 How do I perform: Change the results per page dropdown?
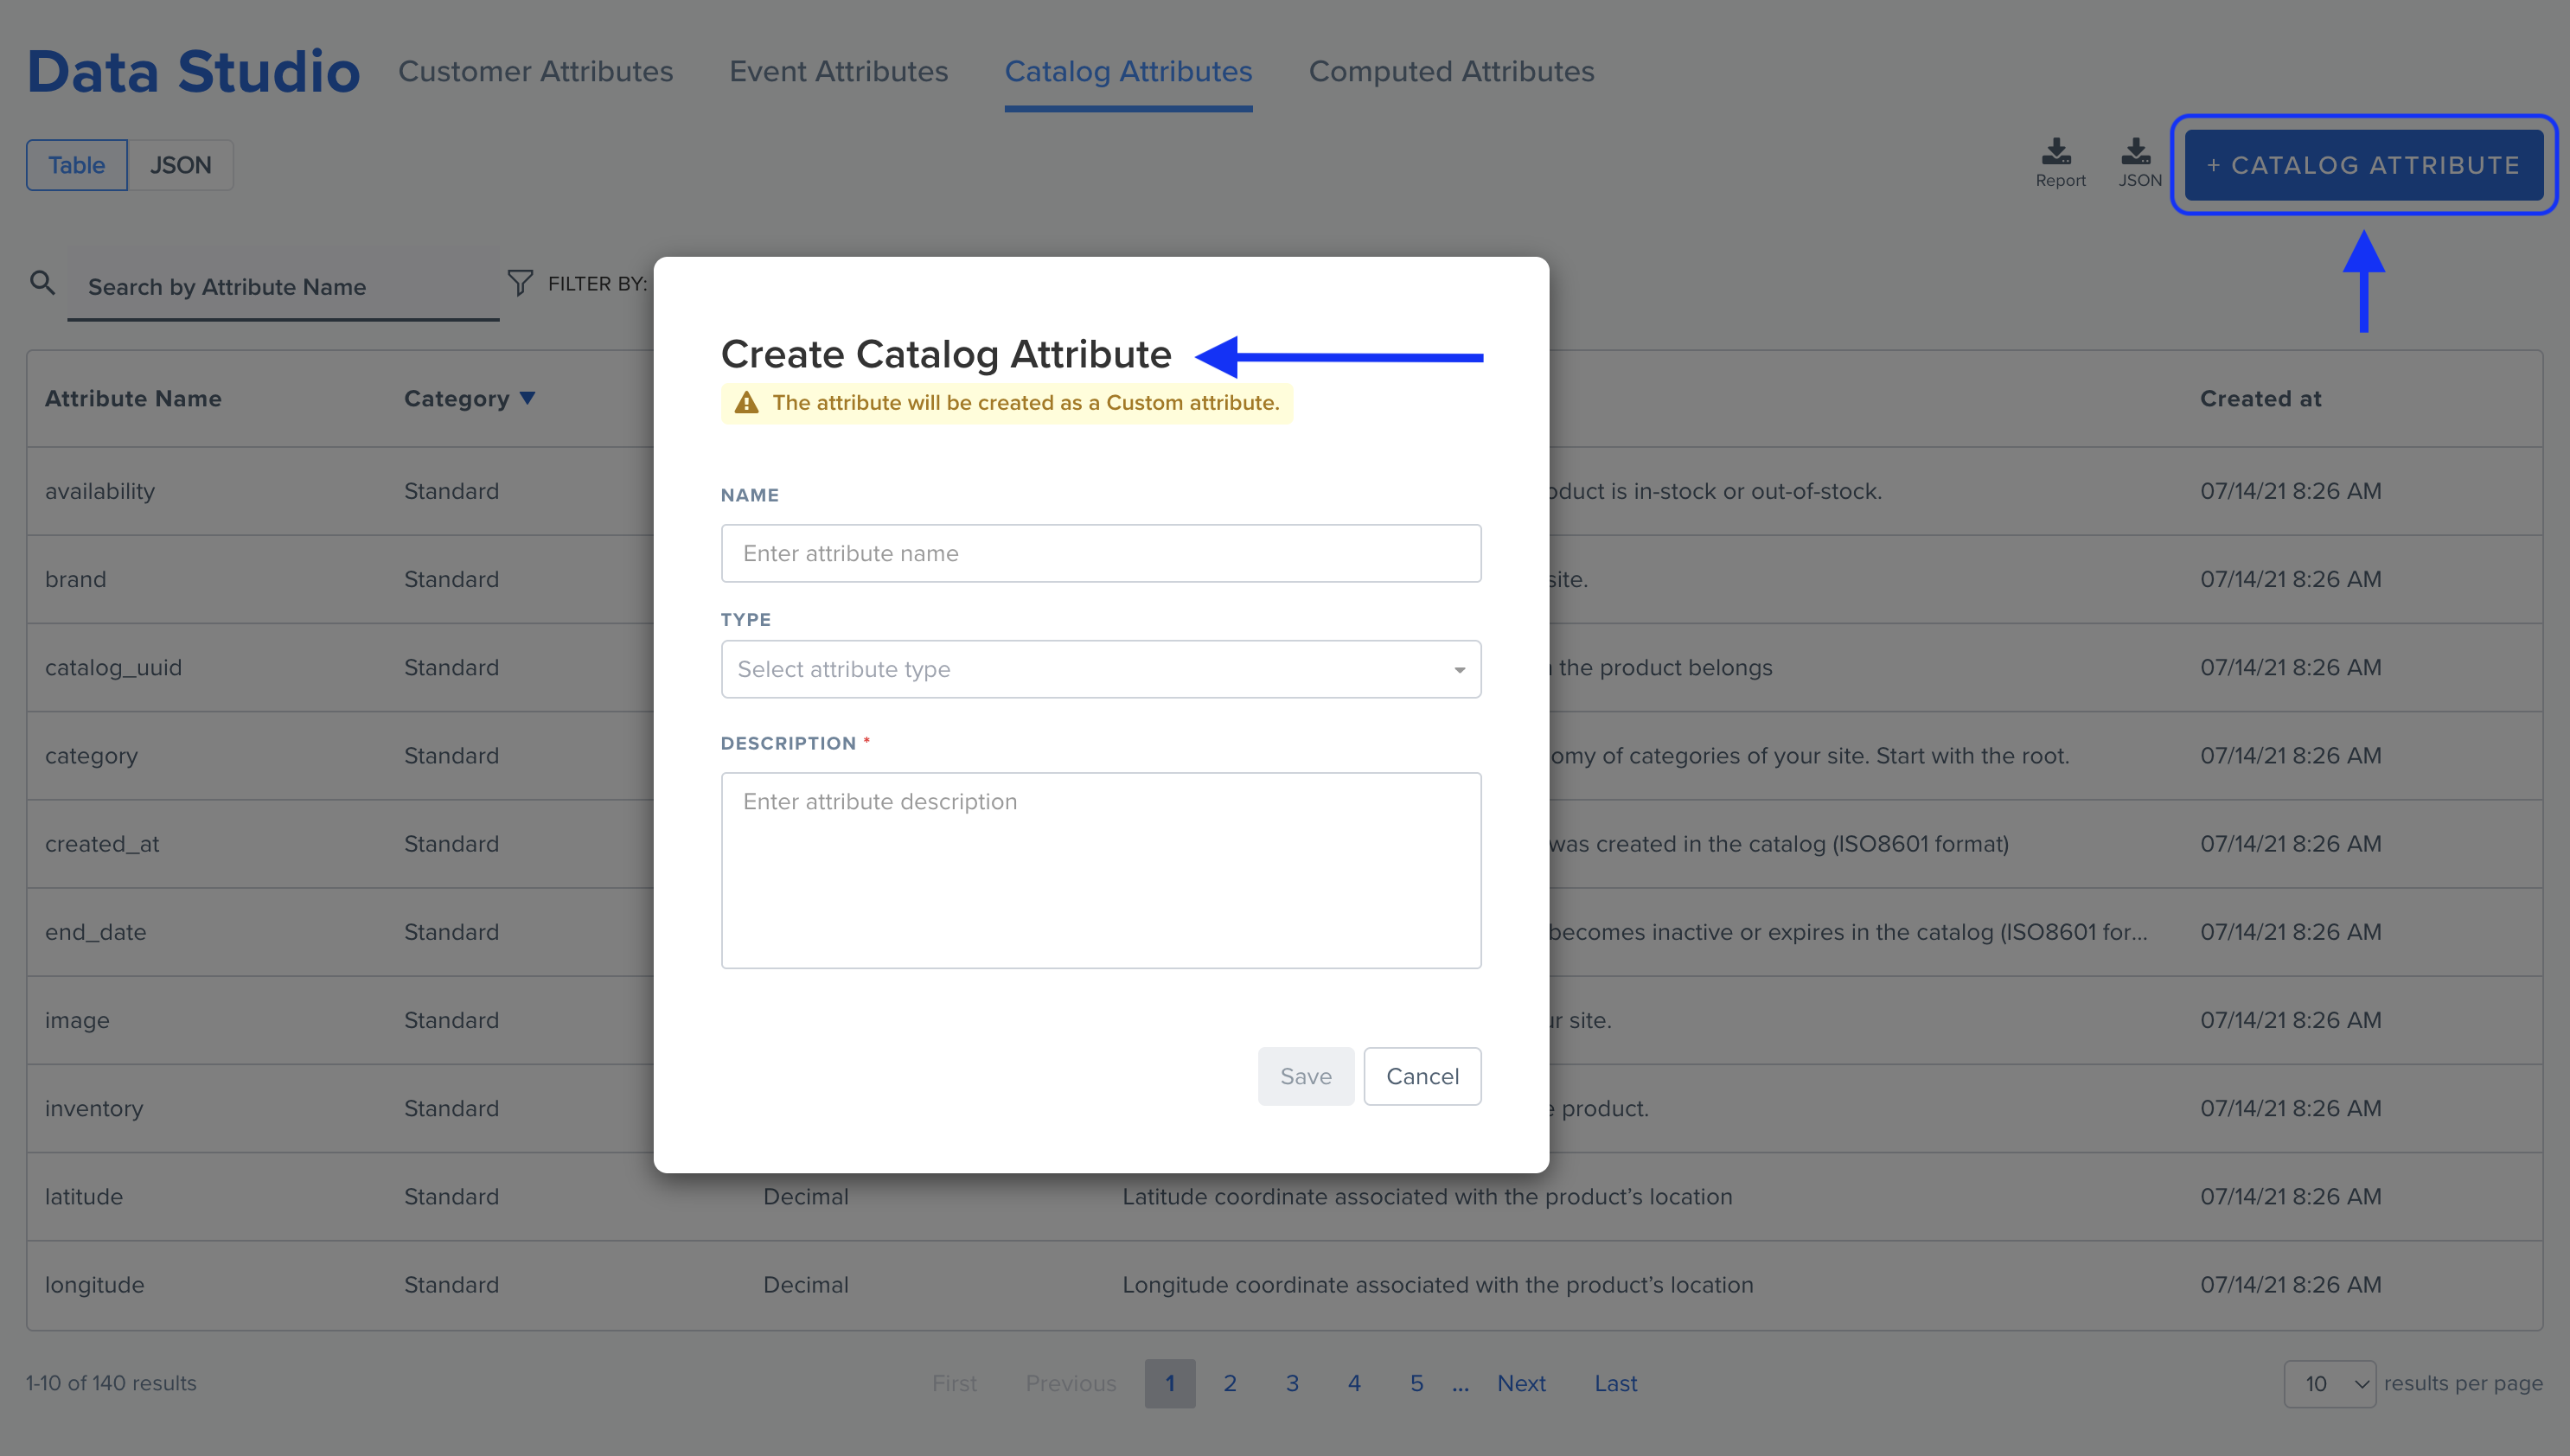2329,1383
